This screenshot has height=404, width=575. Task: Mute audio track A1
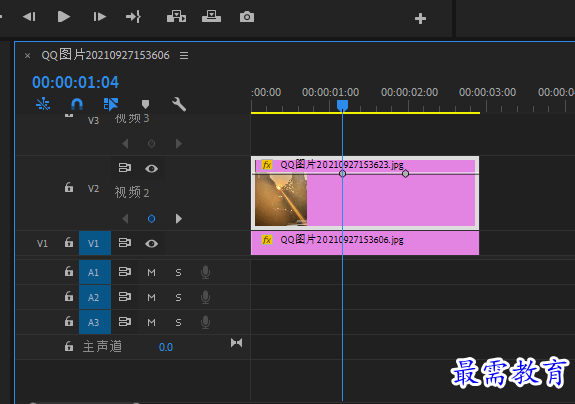[x=151, y=272]
